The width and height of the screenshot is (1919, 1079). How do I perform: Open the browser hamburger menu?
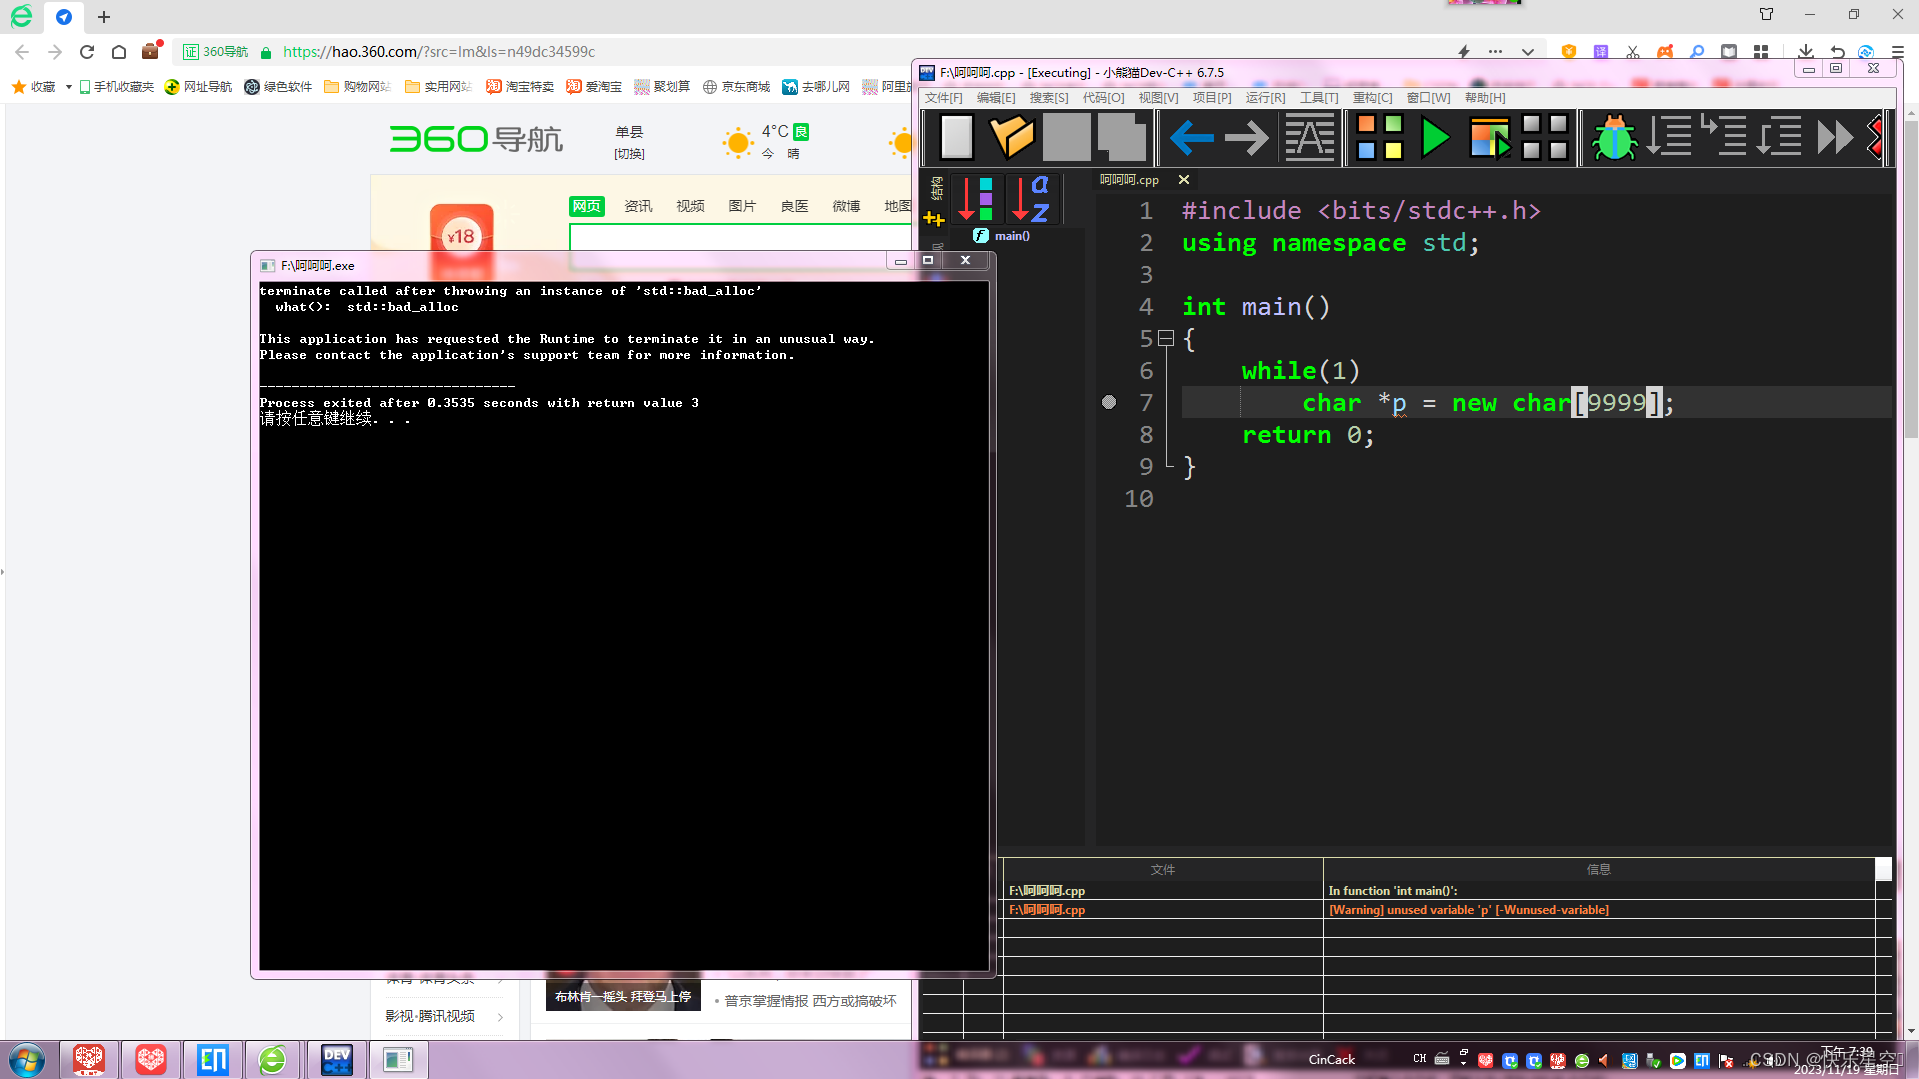point(1897,52)
